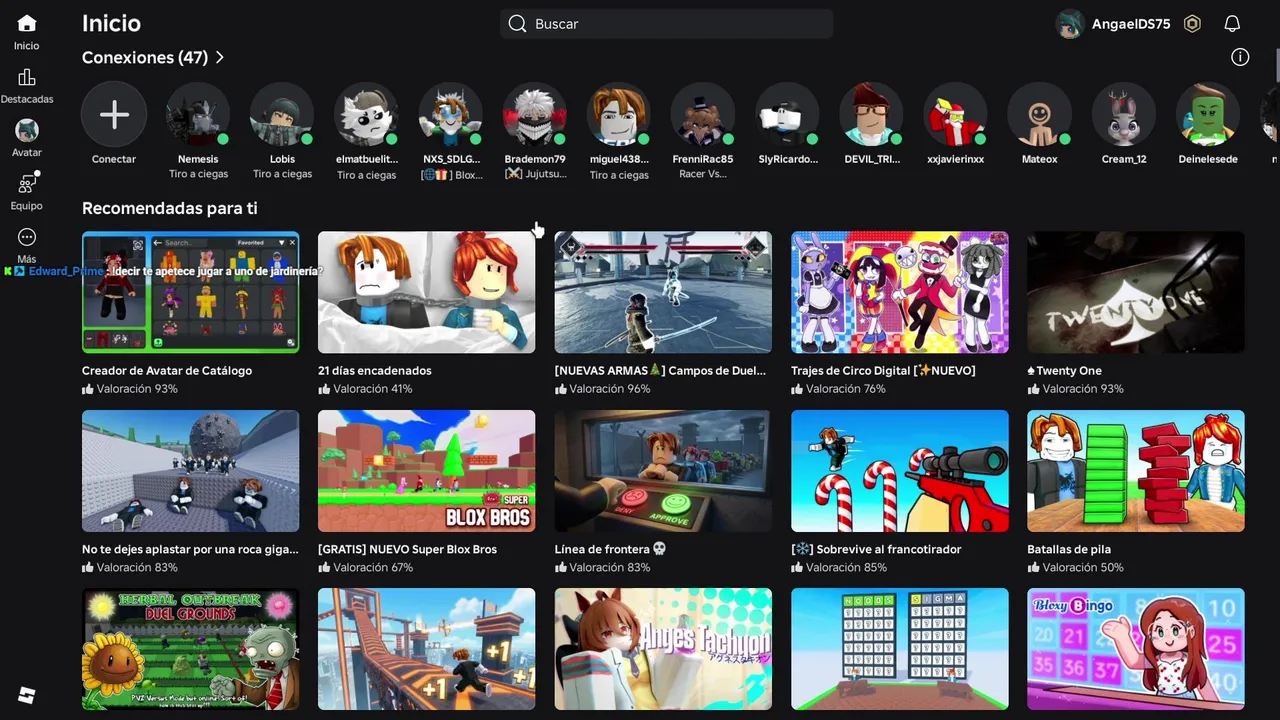Open the giant rock crush game thumbnail

coord(190,471)
